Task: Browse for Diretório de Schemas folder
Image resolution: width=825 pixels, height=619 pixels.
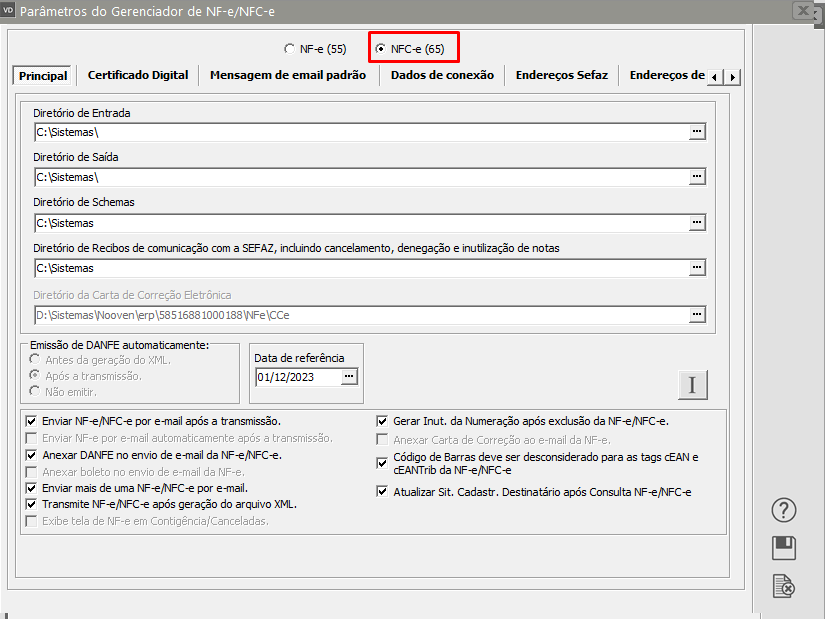Action: click(x=697, y=223)
